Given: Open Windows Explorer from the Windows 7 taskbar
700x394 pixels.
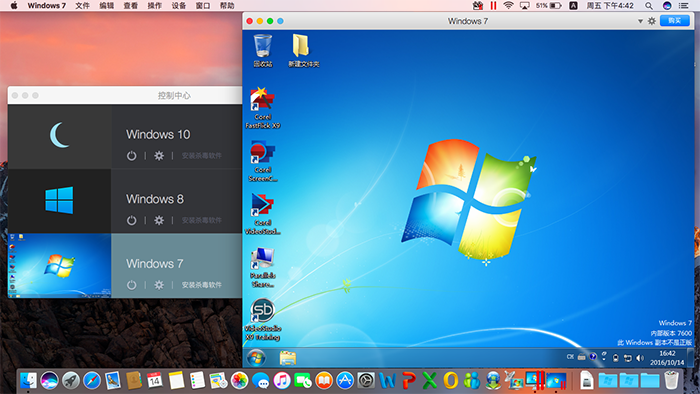Looking at the screenshot, I should 288,357.
